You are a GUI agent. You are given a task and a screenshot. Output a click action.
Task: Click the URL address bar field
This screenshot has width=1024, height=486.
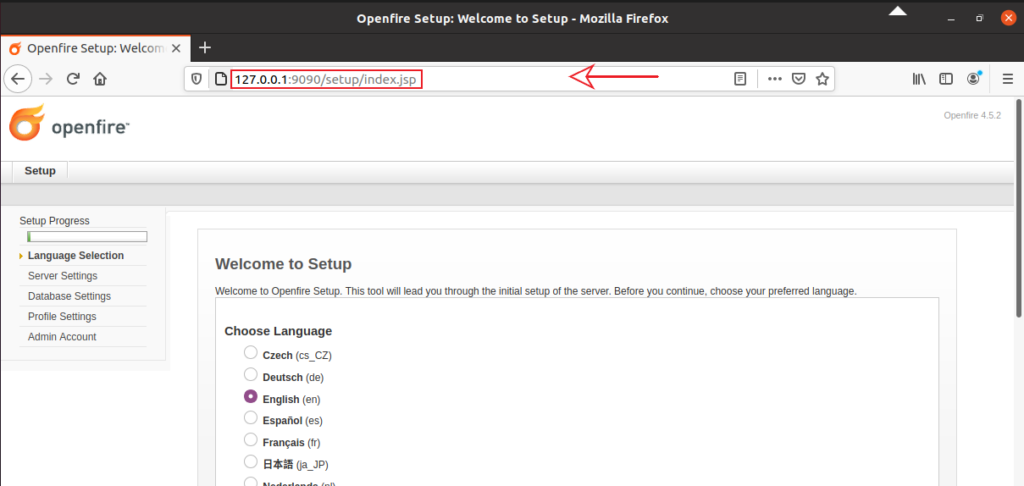509,79
